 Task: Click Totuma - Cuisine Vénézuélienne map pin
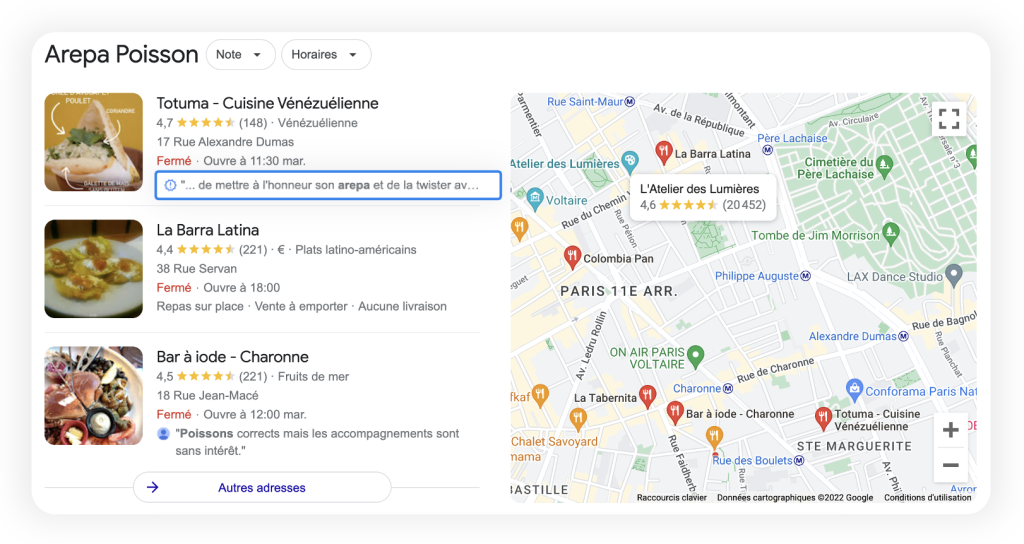coord(823,417)
